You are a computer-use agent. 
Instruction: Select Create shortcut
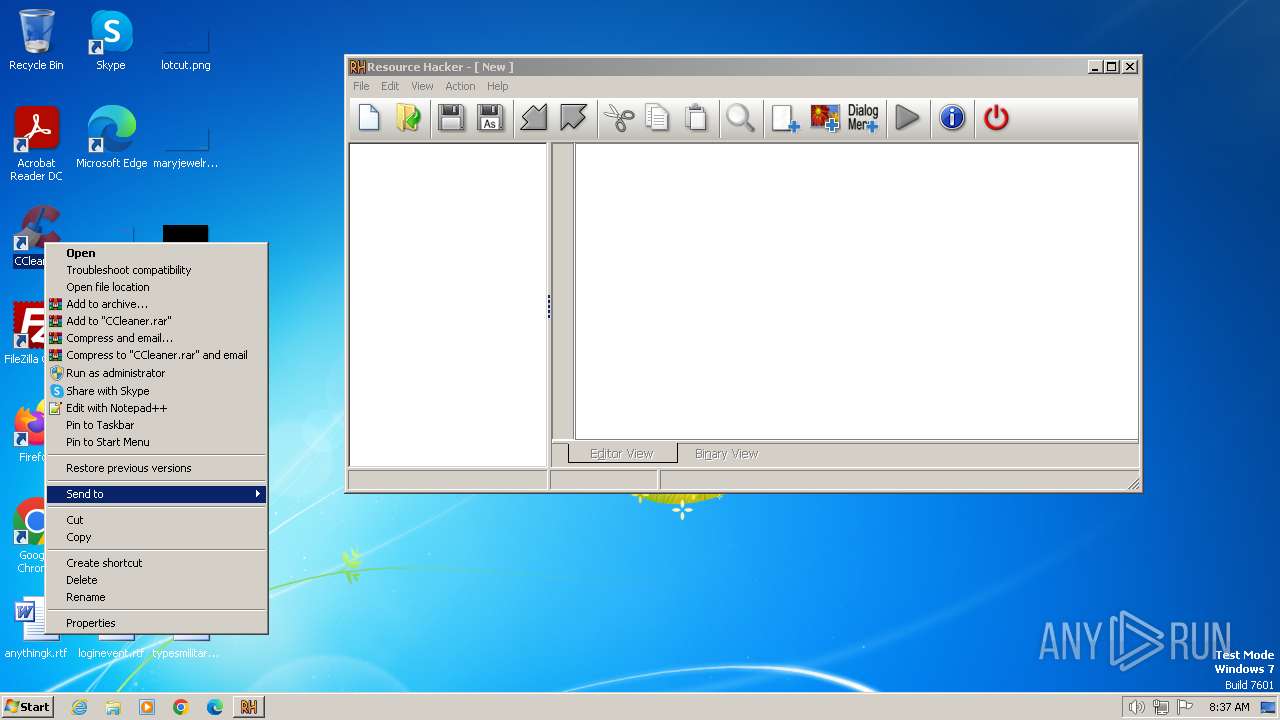pos(156,563)
